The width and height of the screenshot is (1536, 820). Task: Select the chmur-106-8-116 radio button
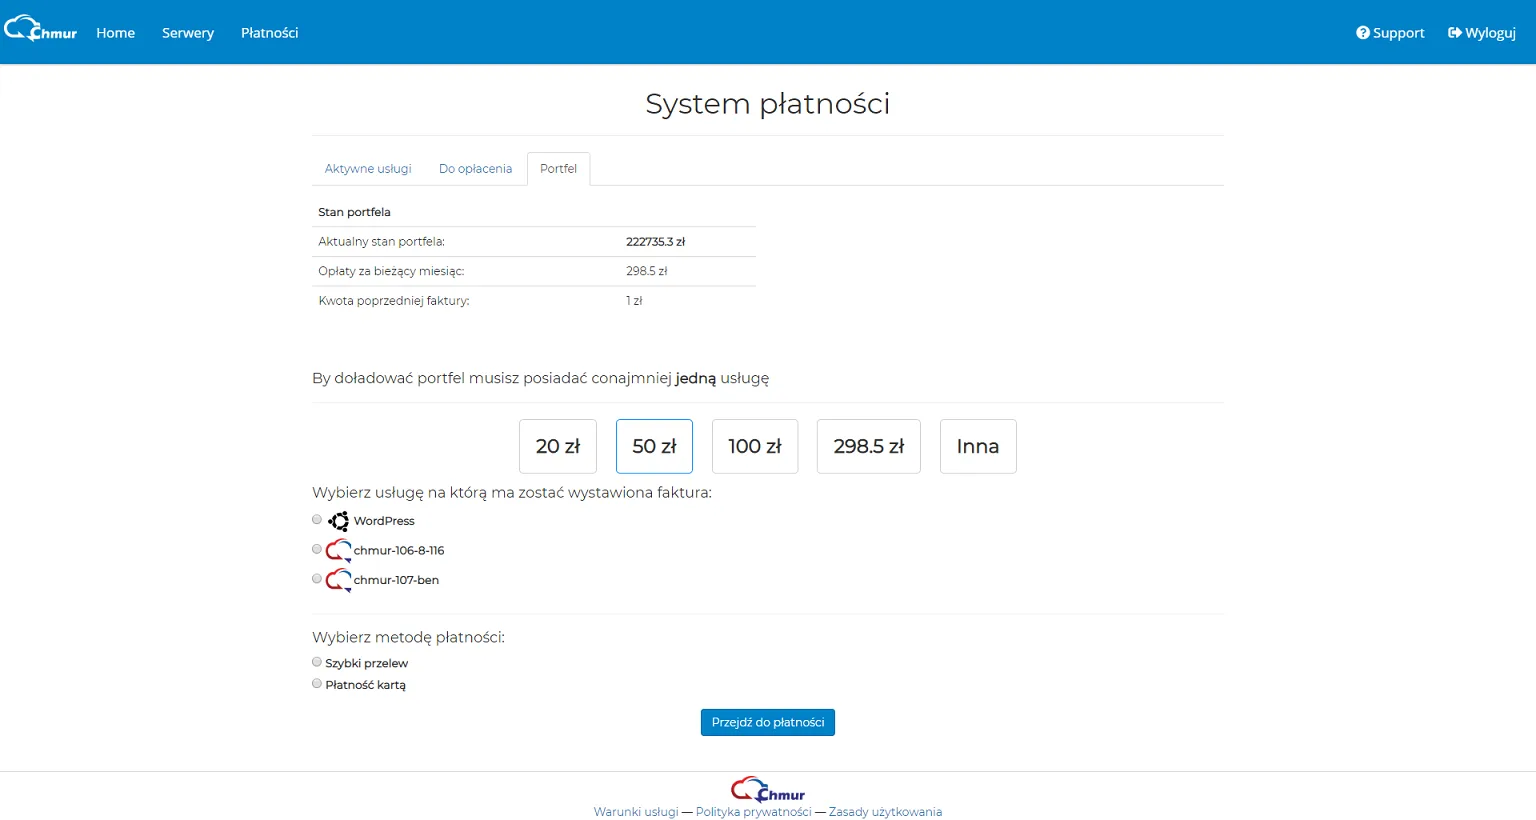[x=317, y=549]
